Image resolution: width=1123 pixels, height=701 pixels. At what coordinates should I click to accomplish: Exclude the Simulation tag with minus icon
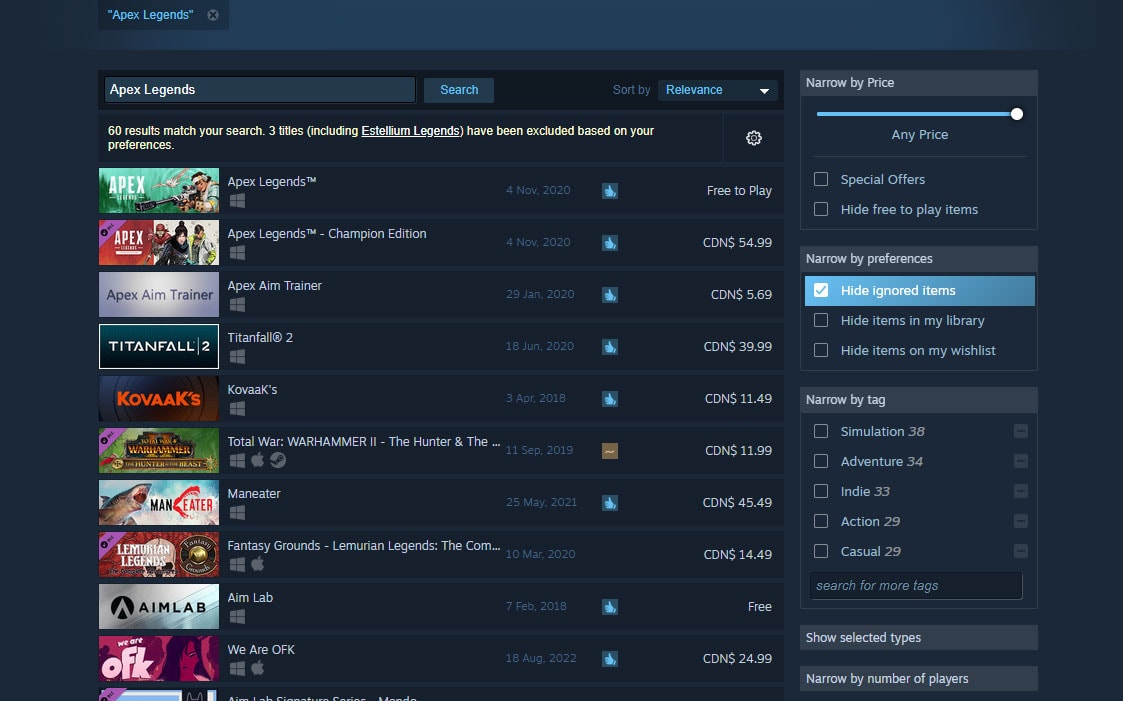tap(1021, 431)
